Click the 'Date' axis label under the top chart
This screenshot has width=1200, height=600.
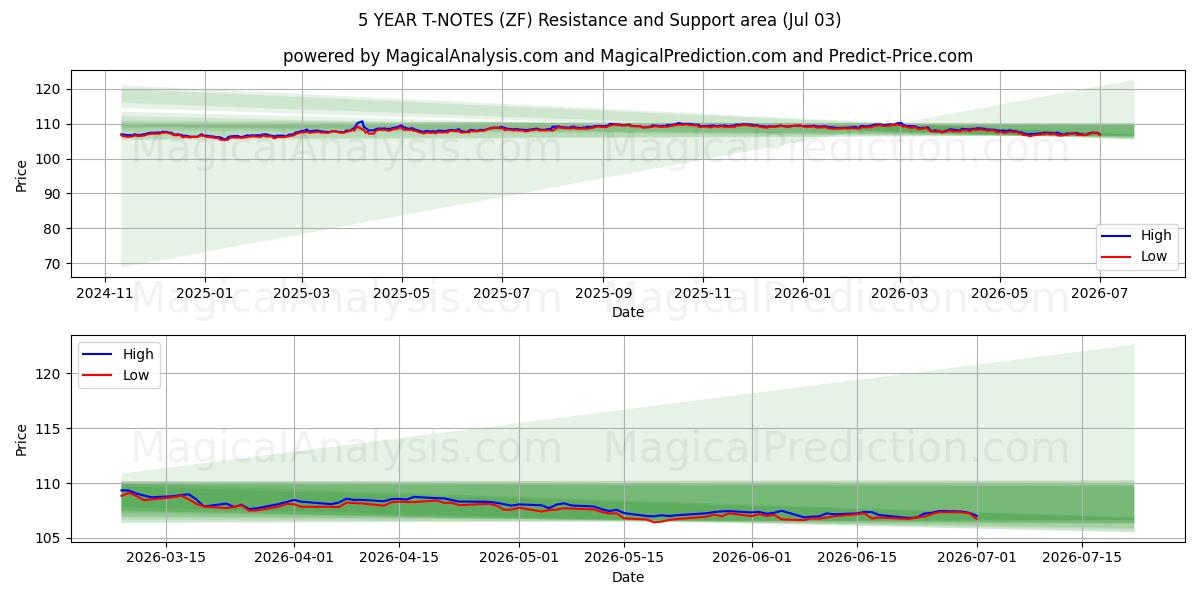628,312
